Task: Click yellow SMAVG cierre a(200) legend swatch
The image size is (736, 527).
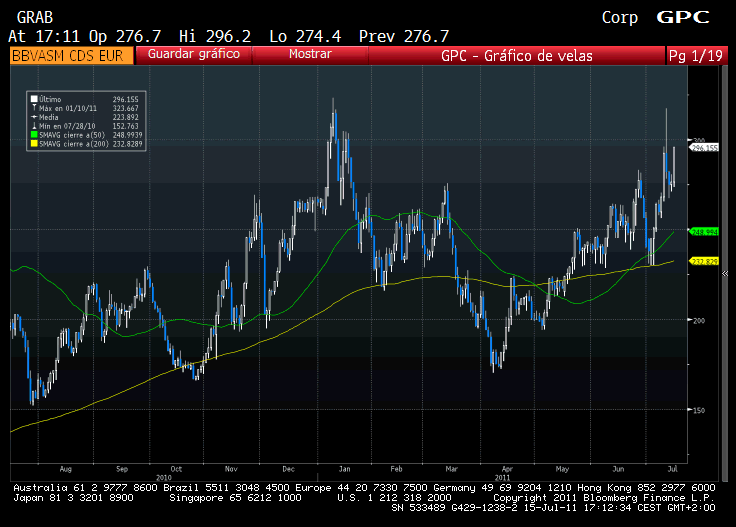Action: pos(34,144)
